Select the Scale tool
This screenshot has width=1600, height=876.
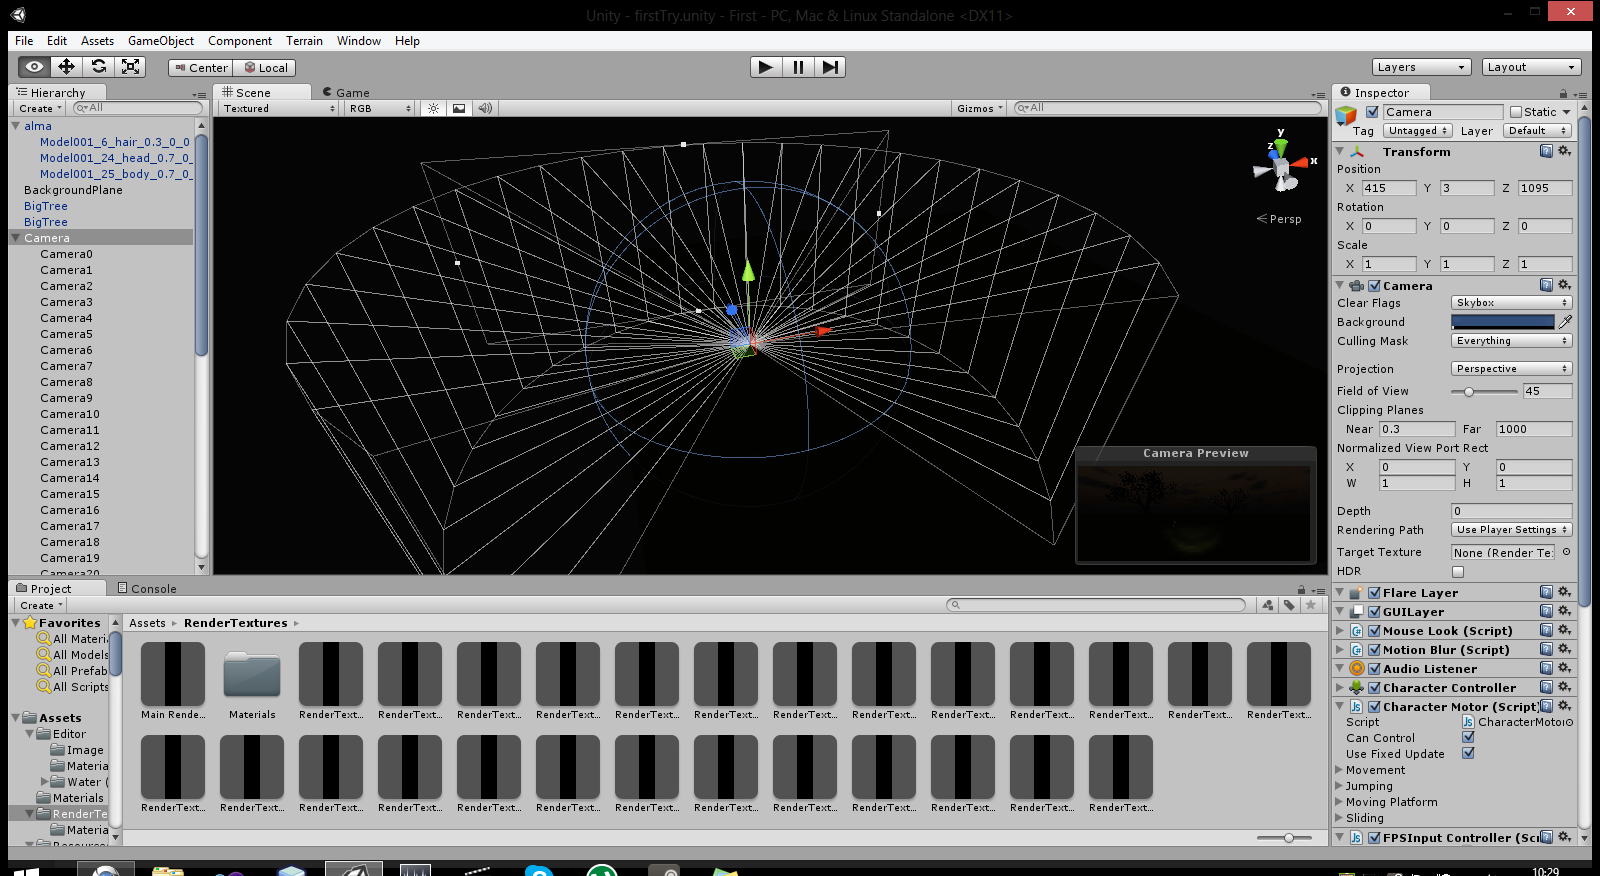pyautogui.click(x=130, y=67)
